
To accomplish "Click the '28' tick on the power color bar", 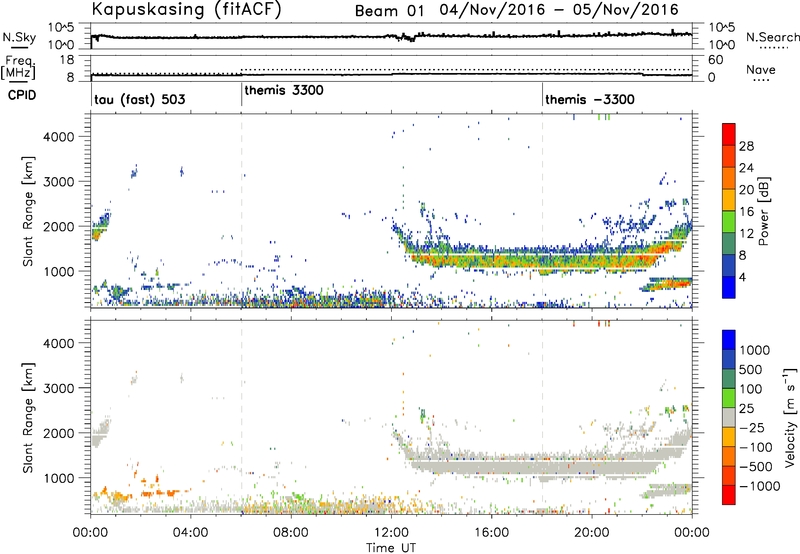I will [746, 146].
